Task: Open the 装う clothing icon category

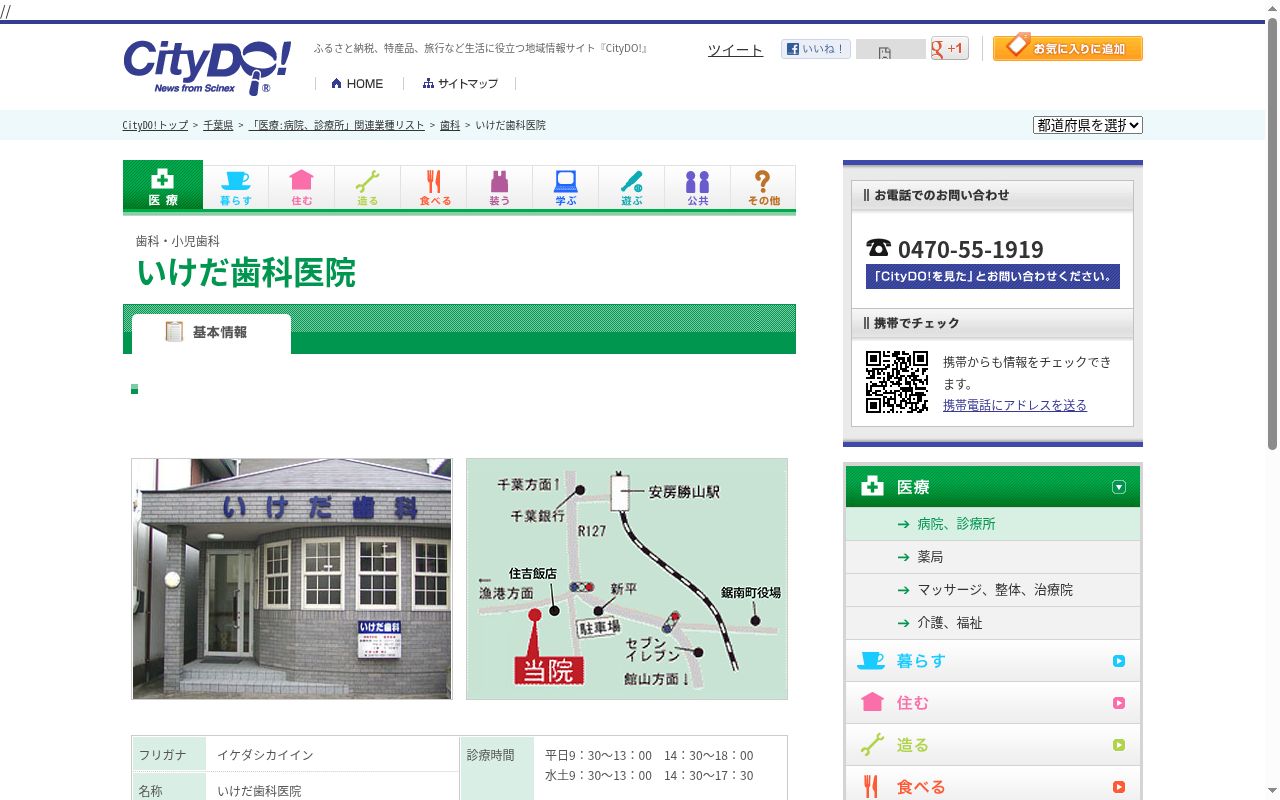Action: coord(499,187)
